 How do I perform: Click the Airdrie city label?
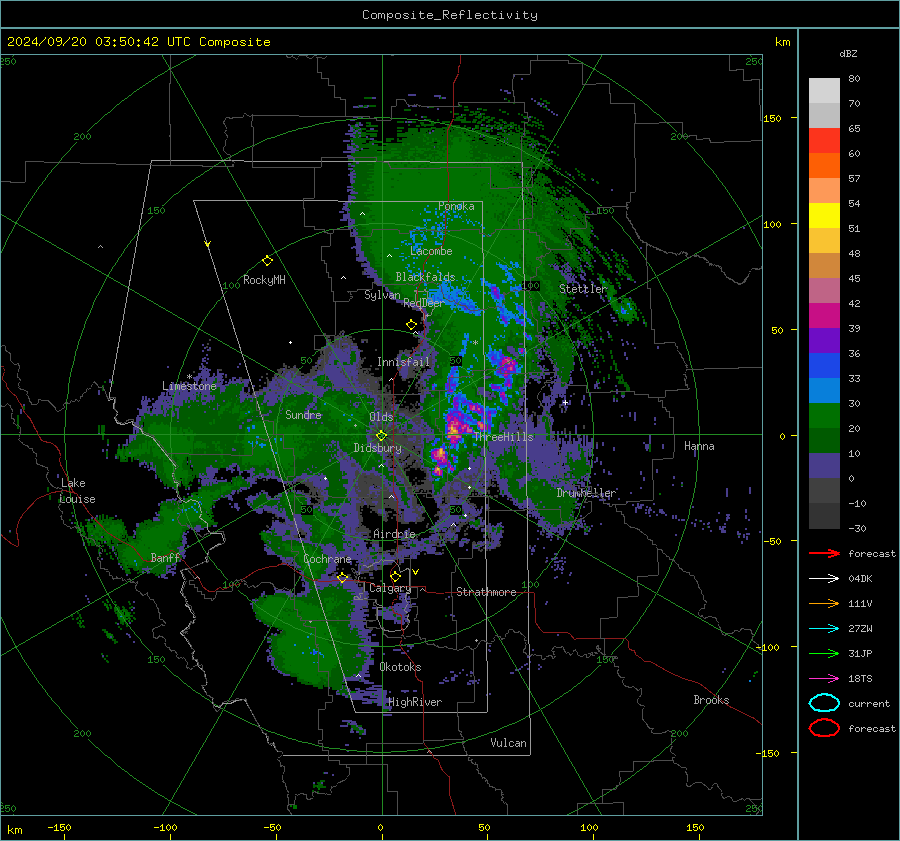coord(394,534)
